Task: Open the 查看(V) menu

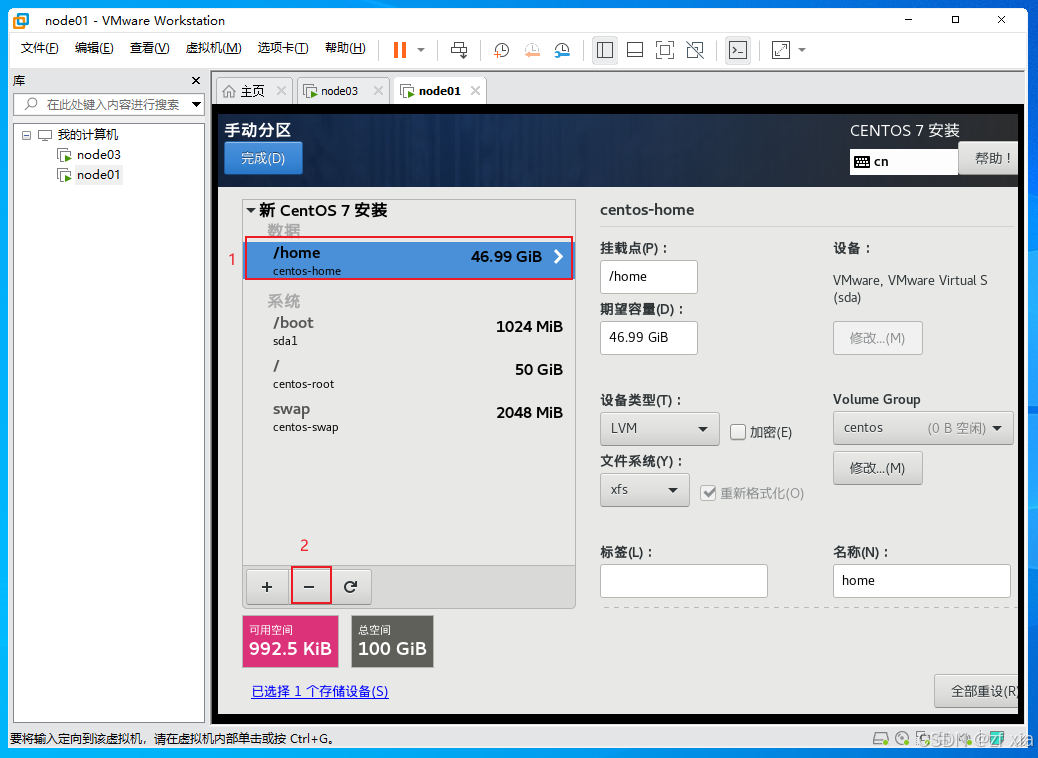Action: click(150, 48)
